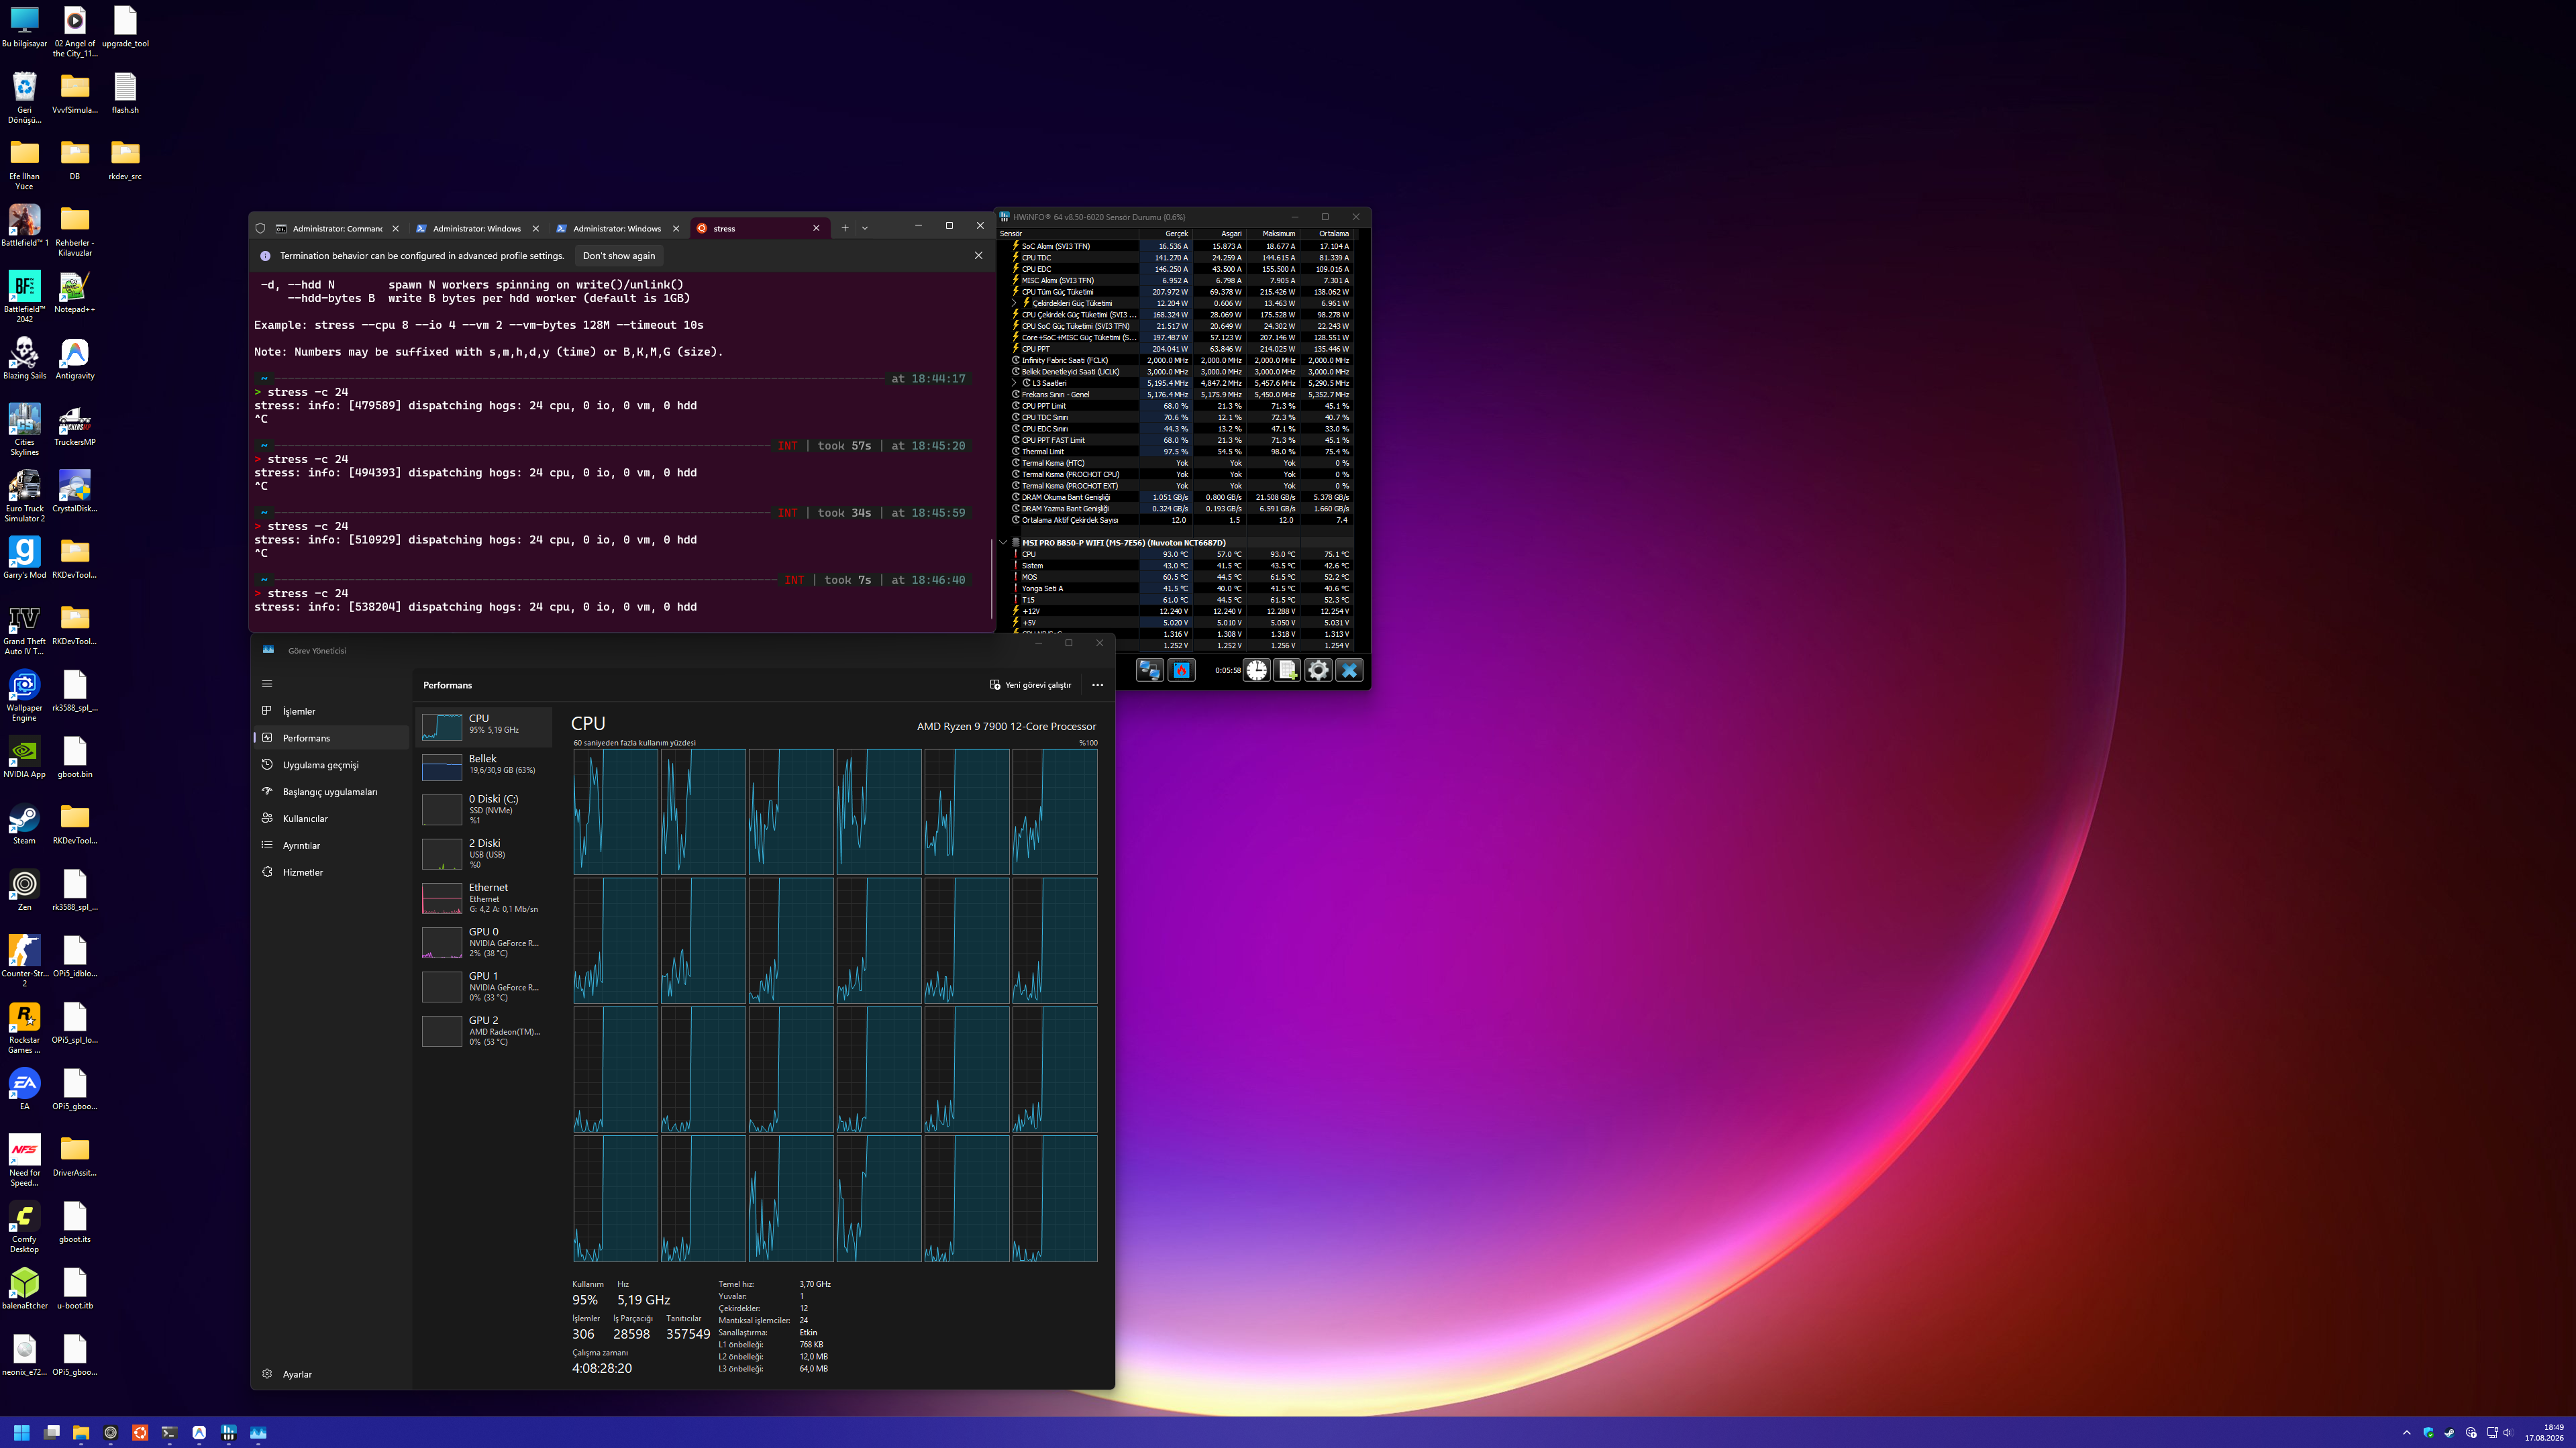2576x1448 pixels.
Task: Open the volume control in the system tray
Action: 2508,1432
